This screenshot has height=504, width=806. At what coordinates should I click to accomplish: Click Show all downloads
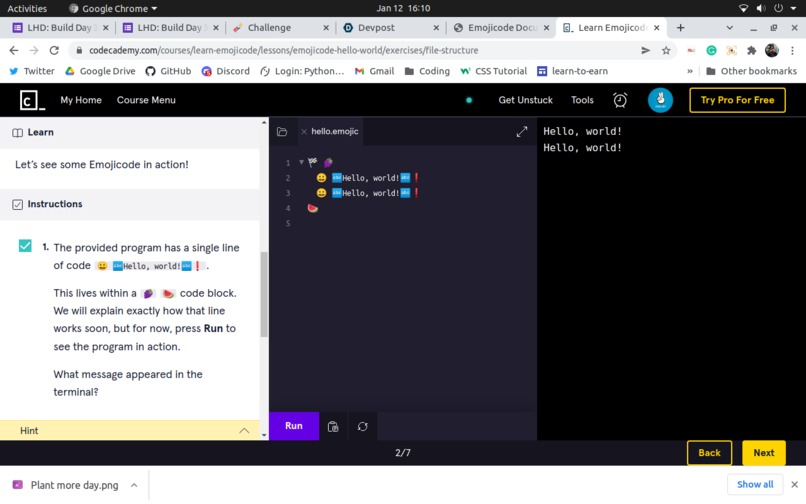(x=755, y=484)
